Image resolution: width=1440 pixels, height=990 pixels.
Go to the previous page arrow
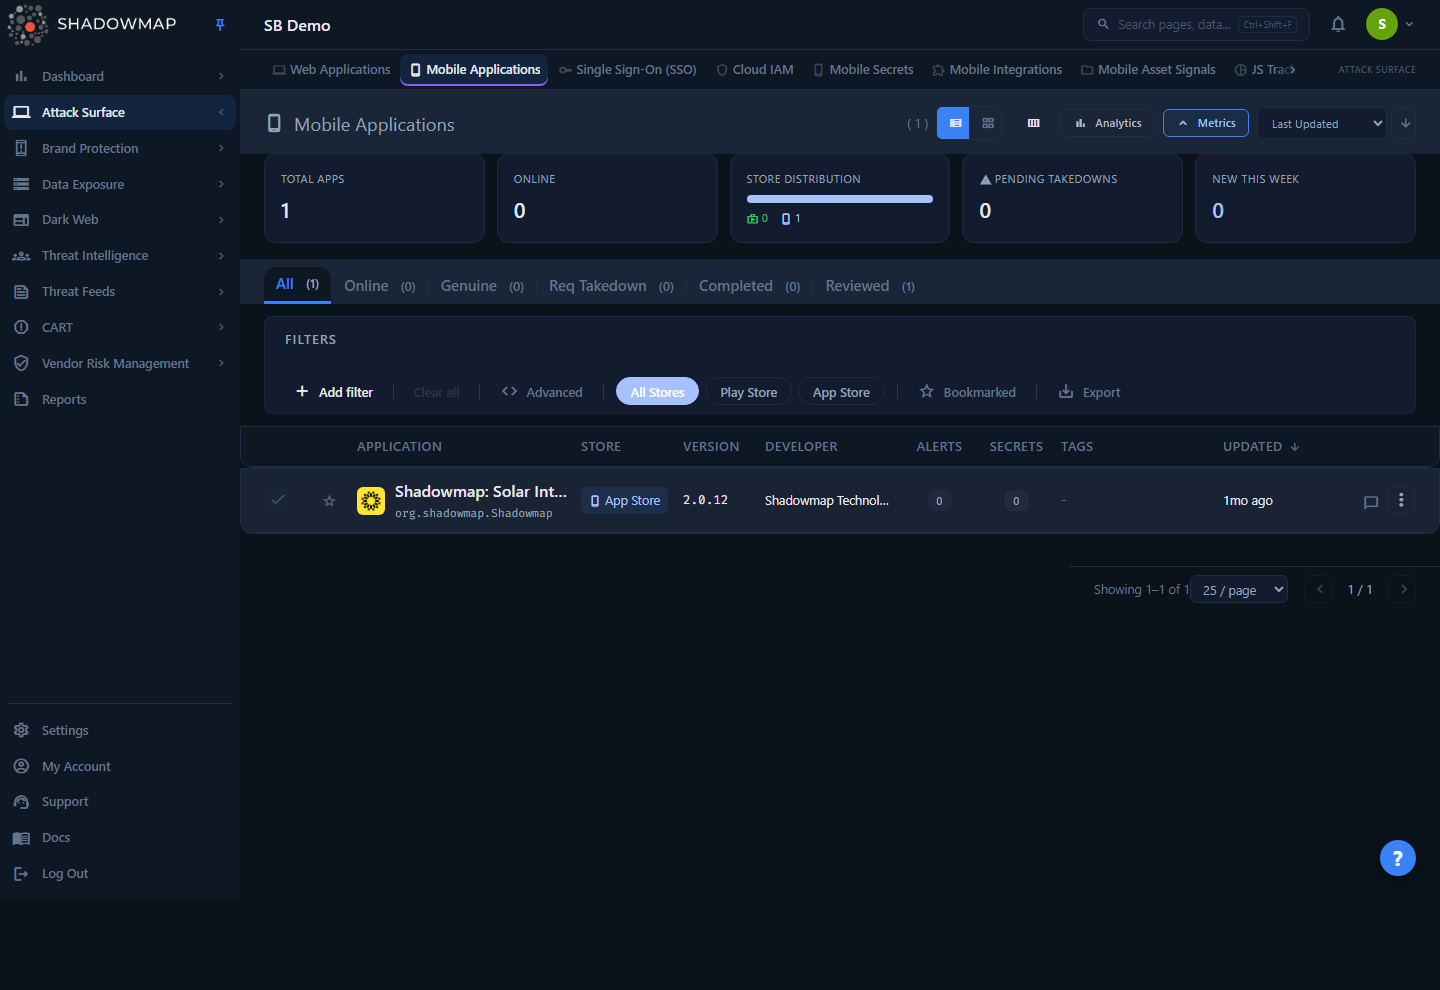[1320, 589]
